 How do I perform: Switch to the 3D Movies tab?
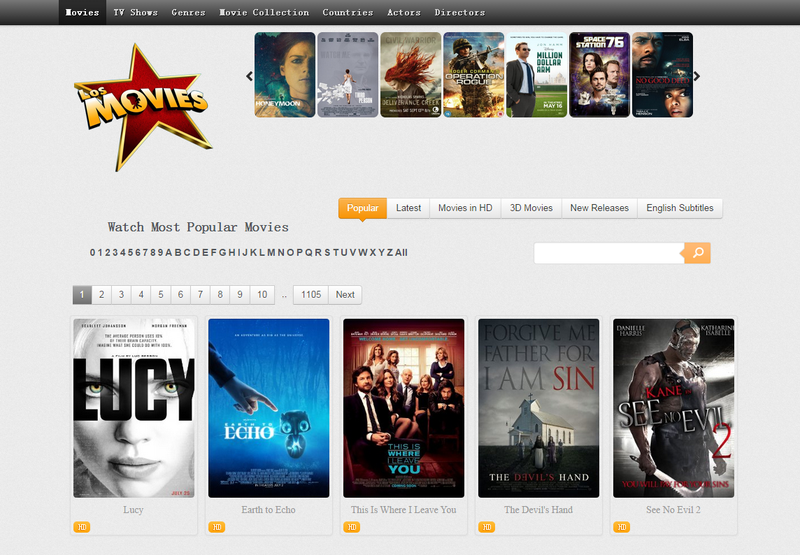[531, 208]
